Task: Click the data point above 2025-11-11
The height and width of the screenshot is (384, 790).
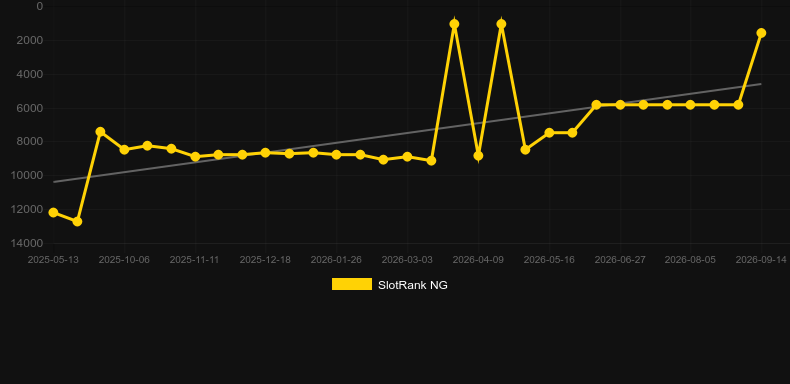Action: (x=195, y=157)
